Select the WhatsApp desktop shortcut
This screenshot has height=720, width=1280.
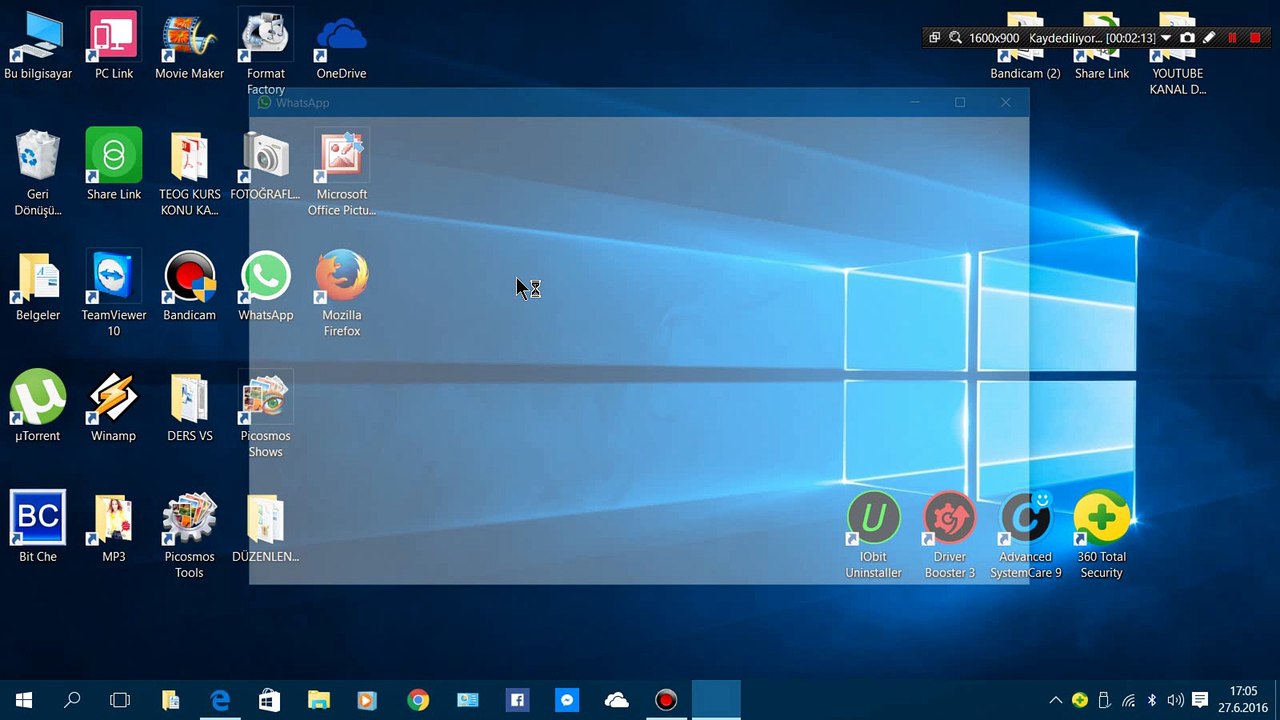point(265,287)
